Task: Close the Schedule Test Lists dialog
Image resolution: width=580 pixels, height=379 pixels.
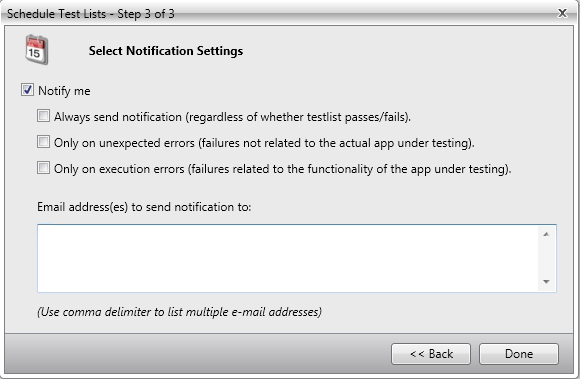Action: [562, 13]
